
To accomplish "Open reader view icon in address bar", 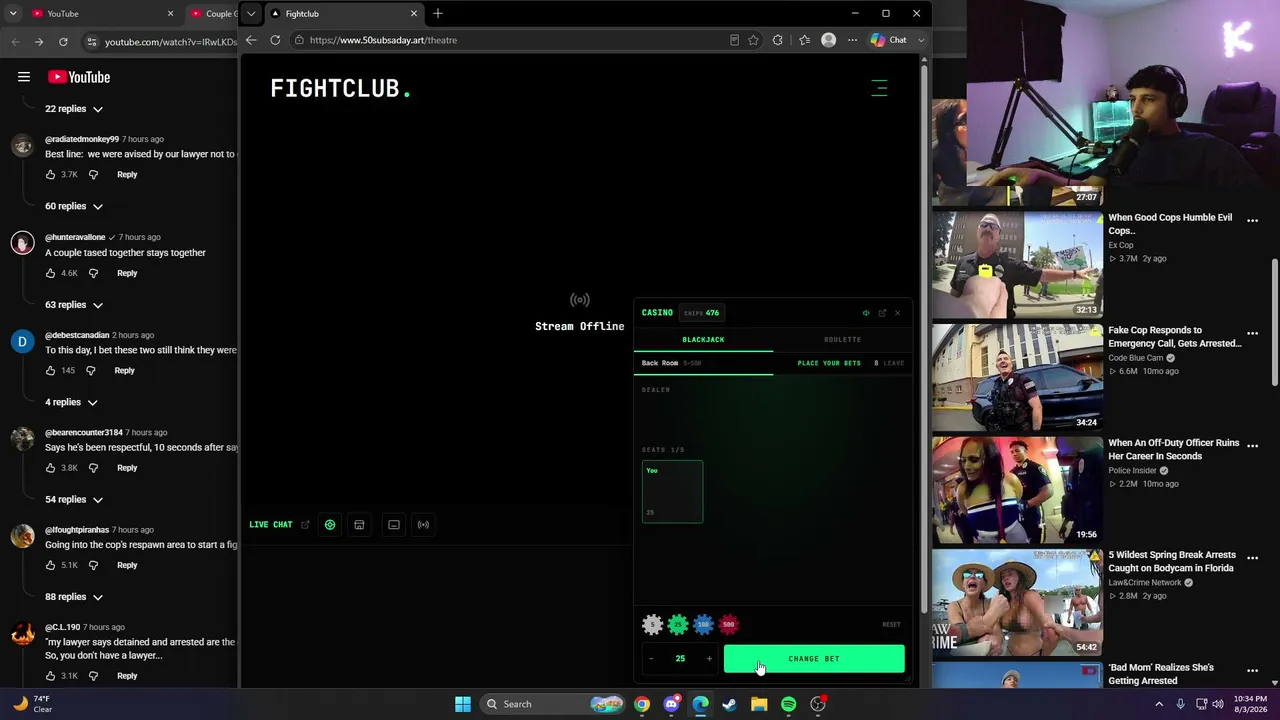I will click(x=734, y=40).
